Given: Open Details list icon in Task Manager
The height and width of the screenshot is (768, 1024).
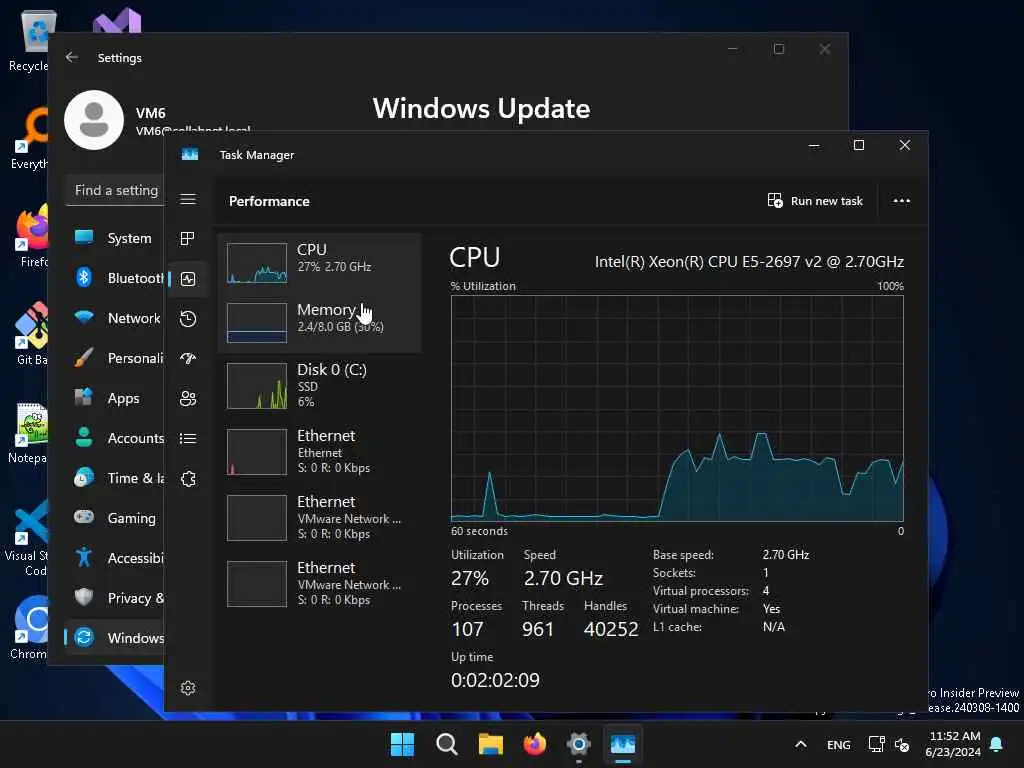Looking at the screenshot, I should (x=188, y=438).
